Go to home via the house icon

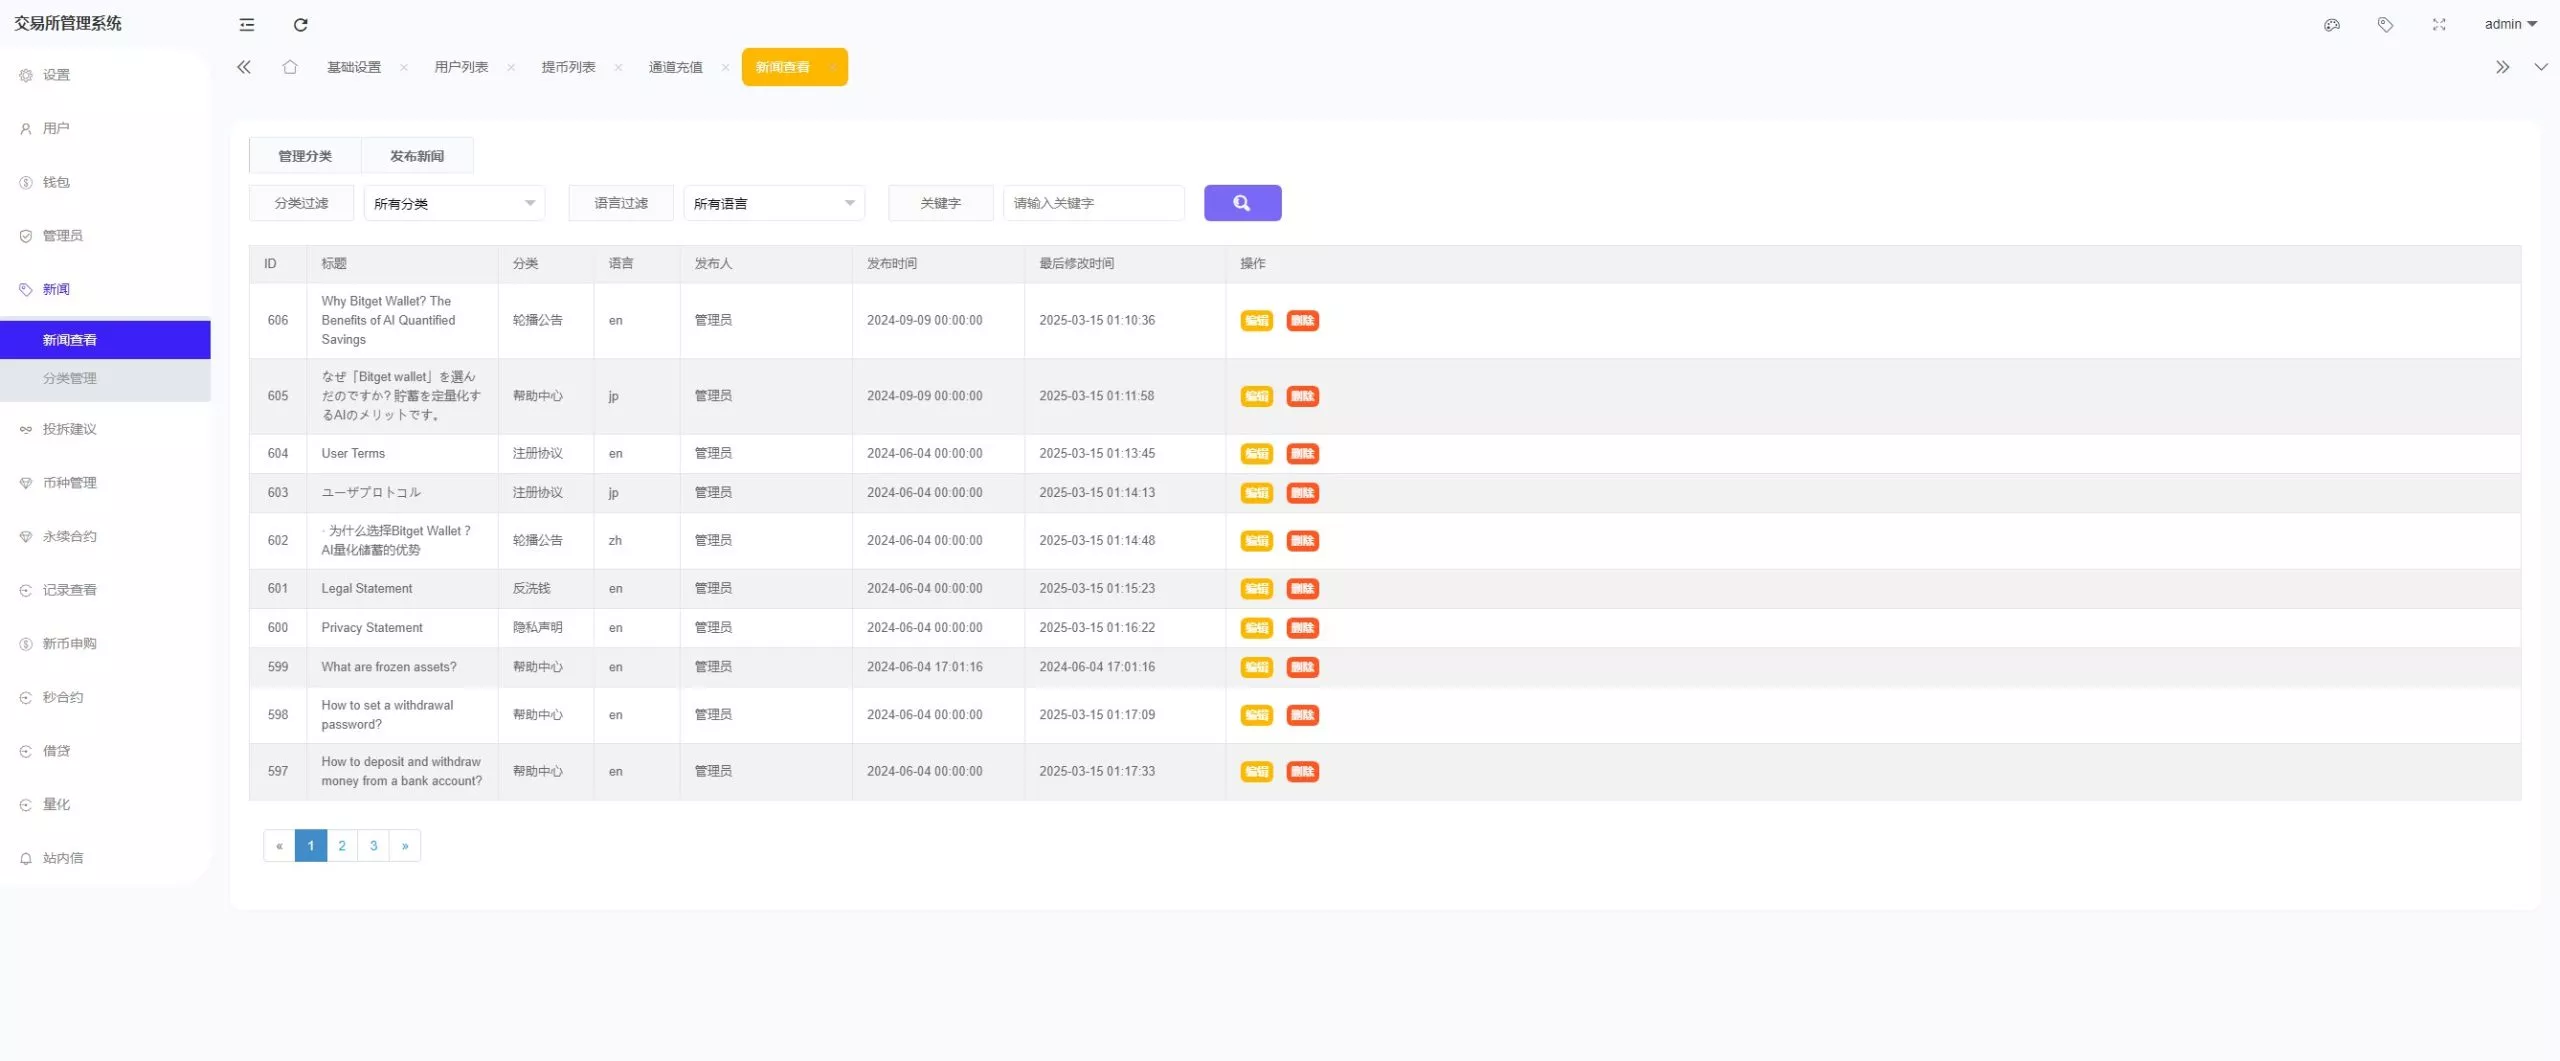290,67
